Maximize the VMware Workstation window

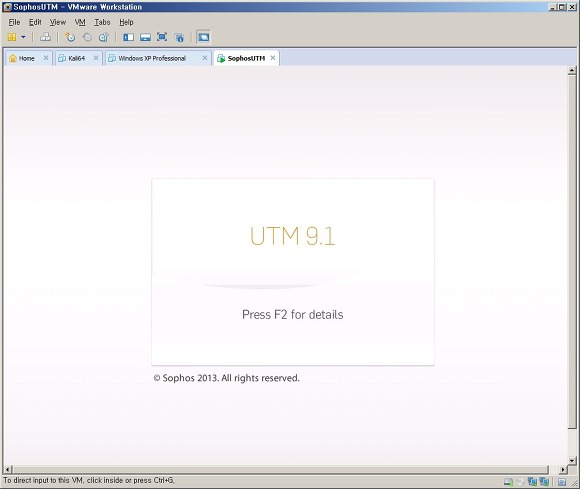click(562, 7)
